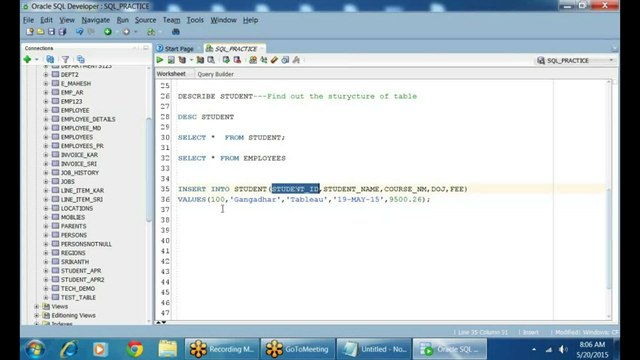Select the PERSONSNOTNULL table in tree
Screen dimensions: 640x360
(86, 244)
